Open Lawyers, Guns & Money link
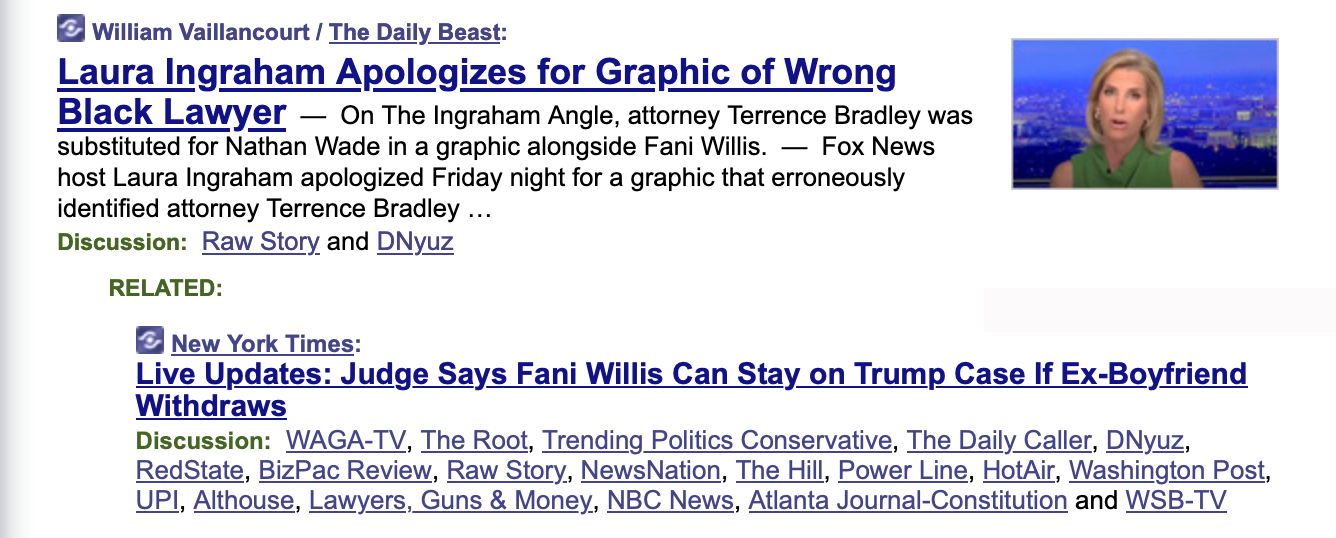1336x538 pixels. (450, 500)
